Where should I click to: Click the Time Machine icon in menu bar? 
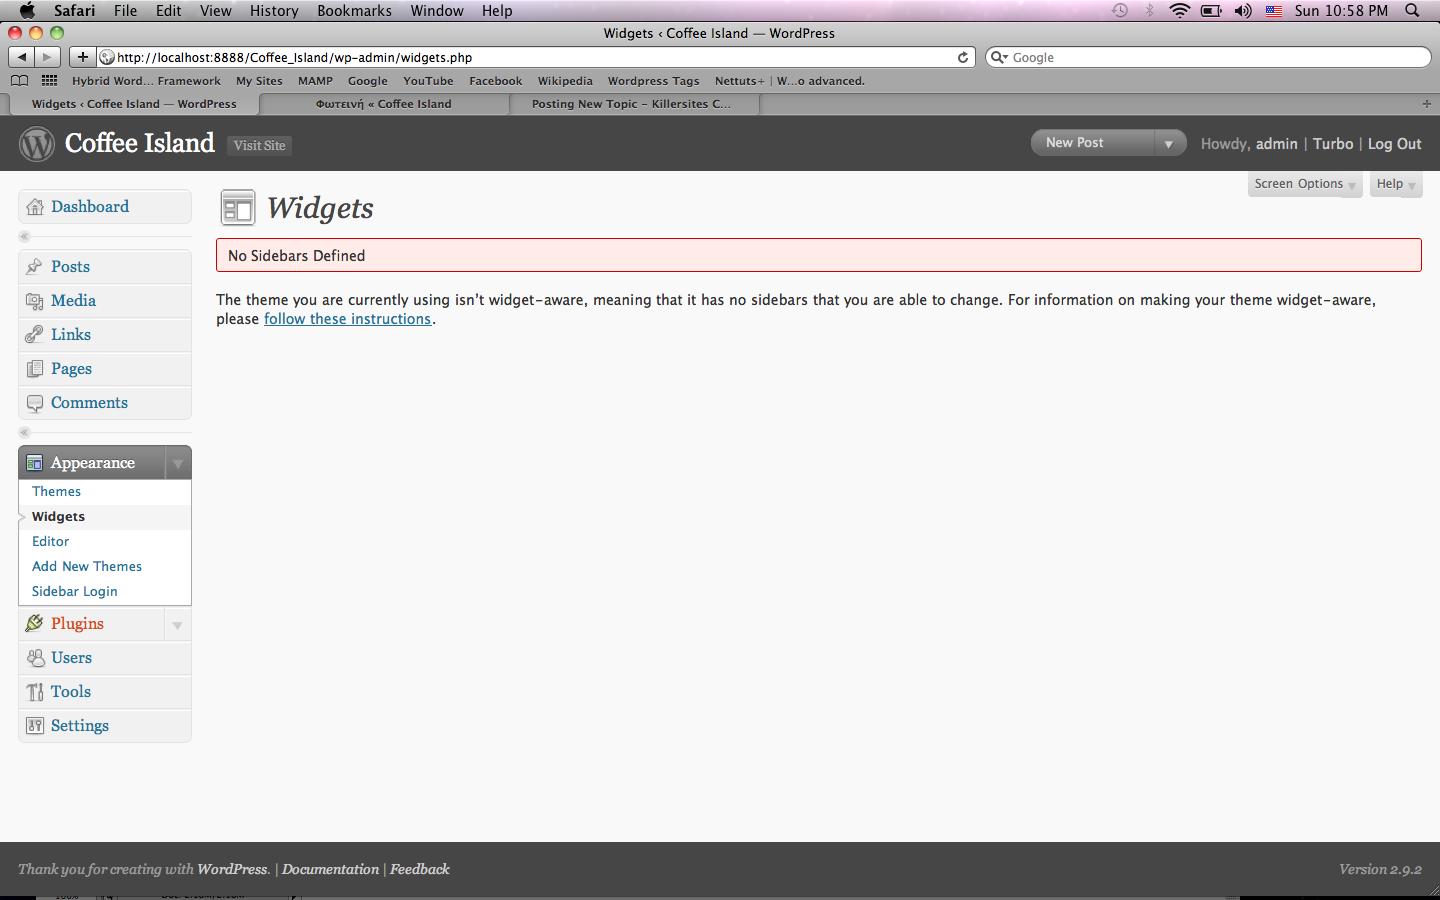coord(1120,11)
